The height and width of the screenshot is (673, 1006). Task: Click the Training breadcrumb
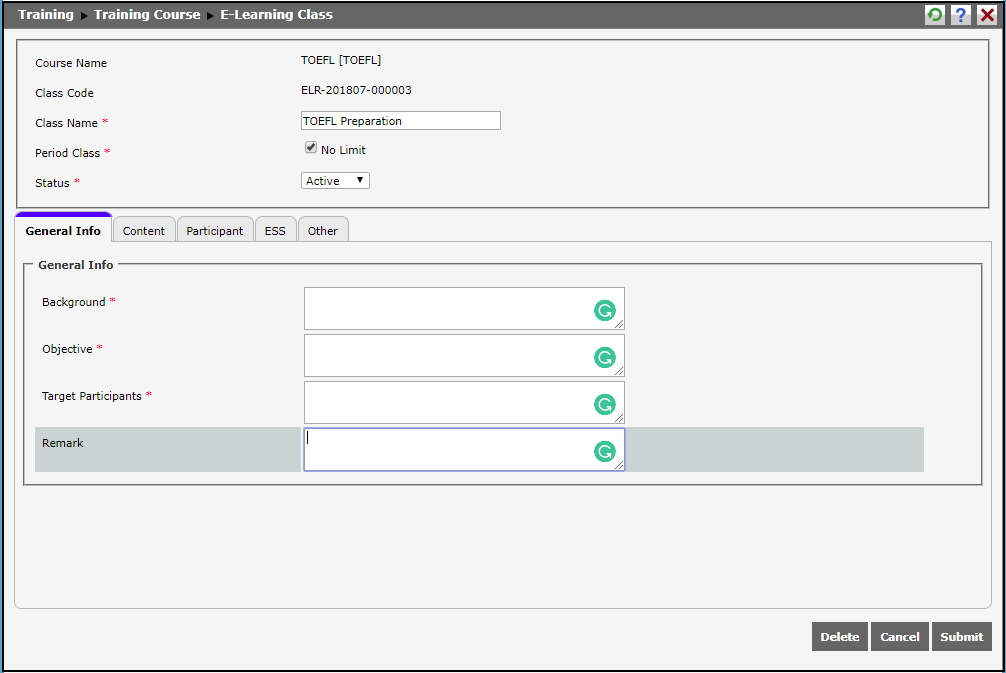[x=46, y=14]
